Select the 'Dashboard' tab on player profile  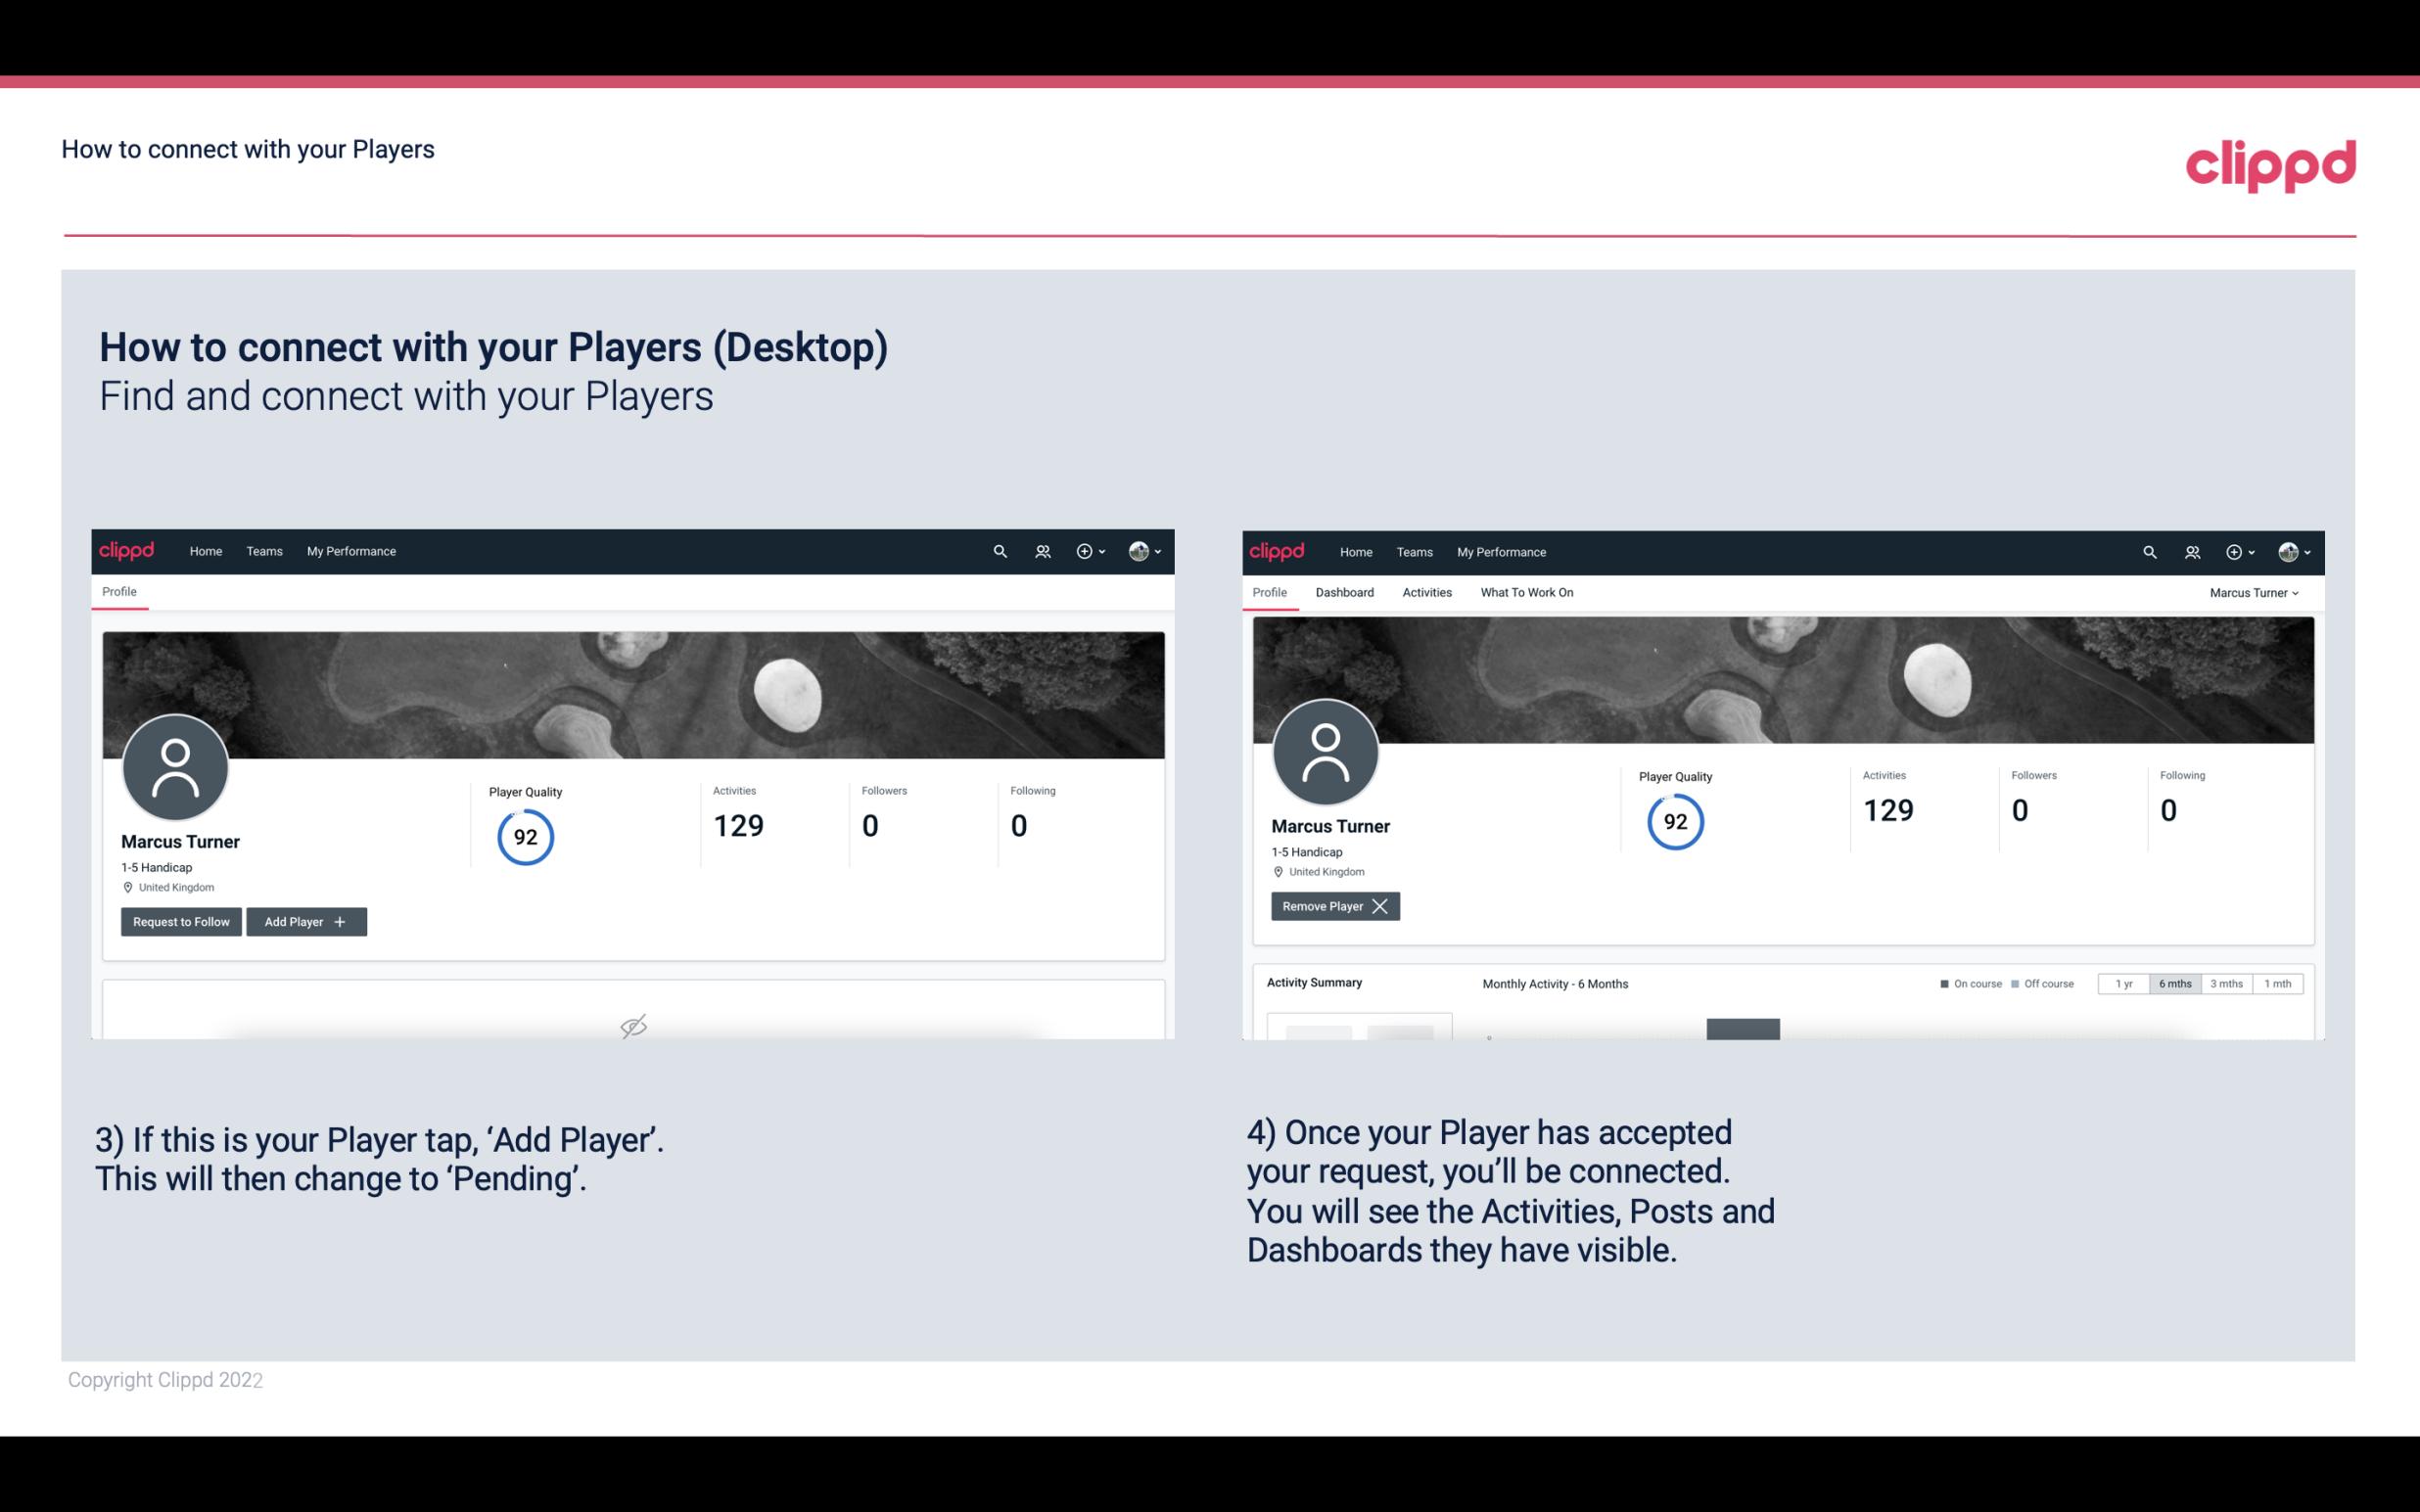point(1347,592)
